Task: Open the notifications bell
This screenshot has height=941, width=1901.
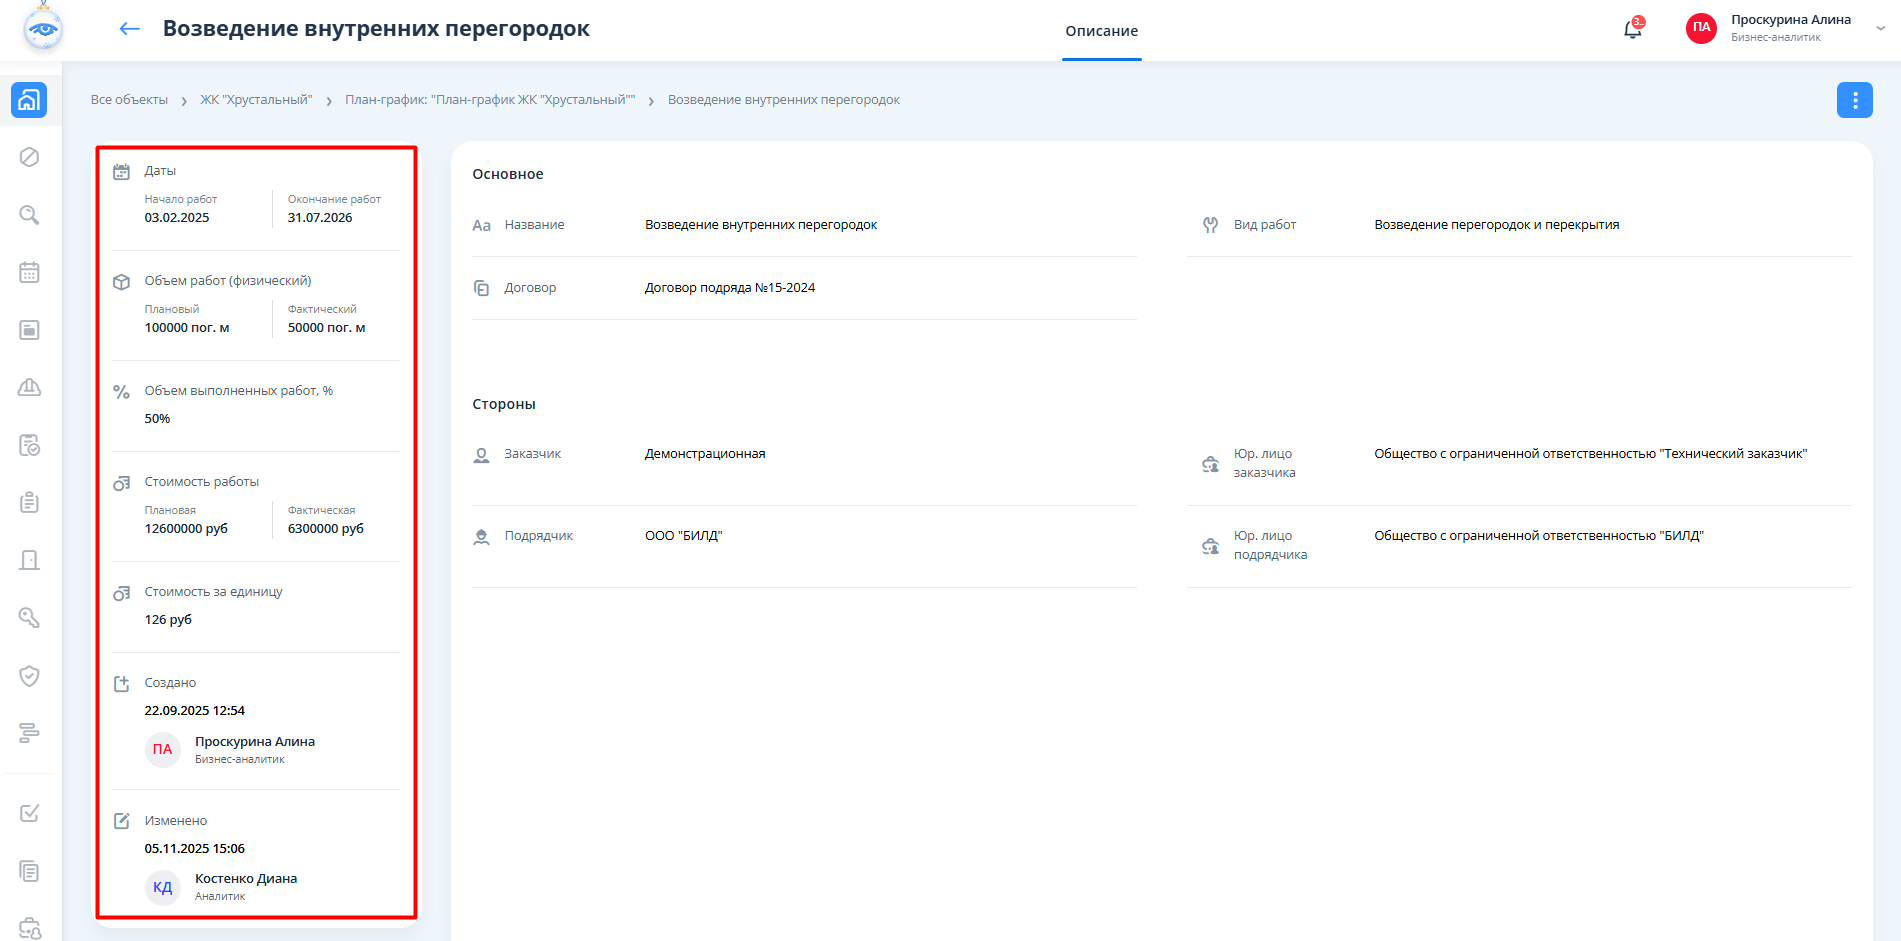Action: click(x=1632, y=29)
